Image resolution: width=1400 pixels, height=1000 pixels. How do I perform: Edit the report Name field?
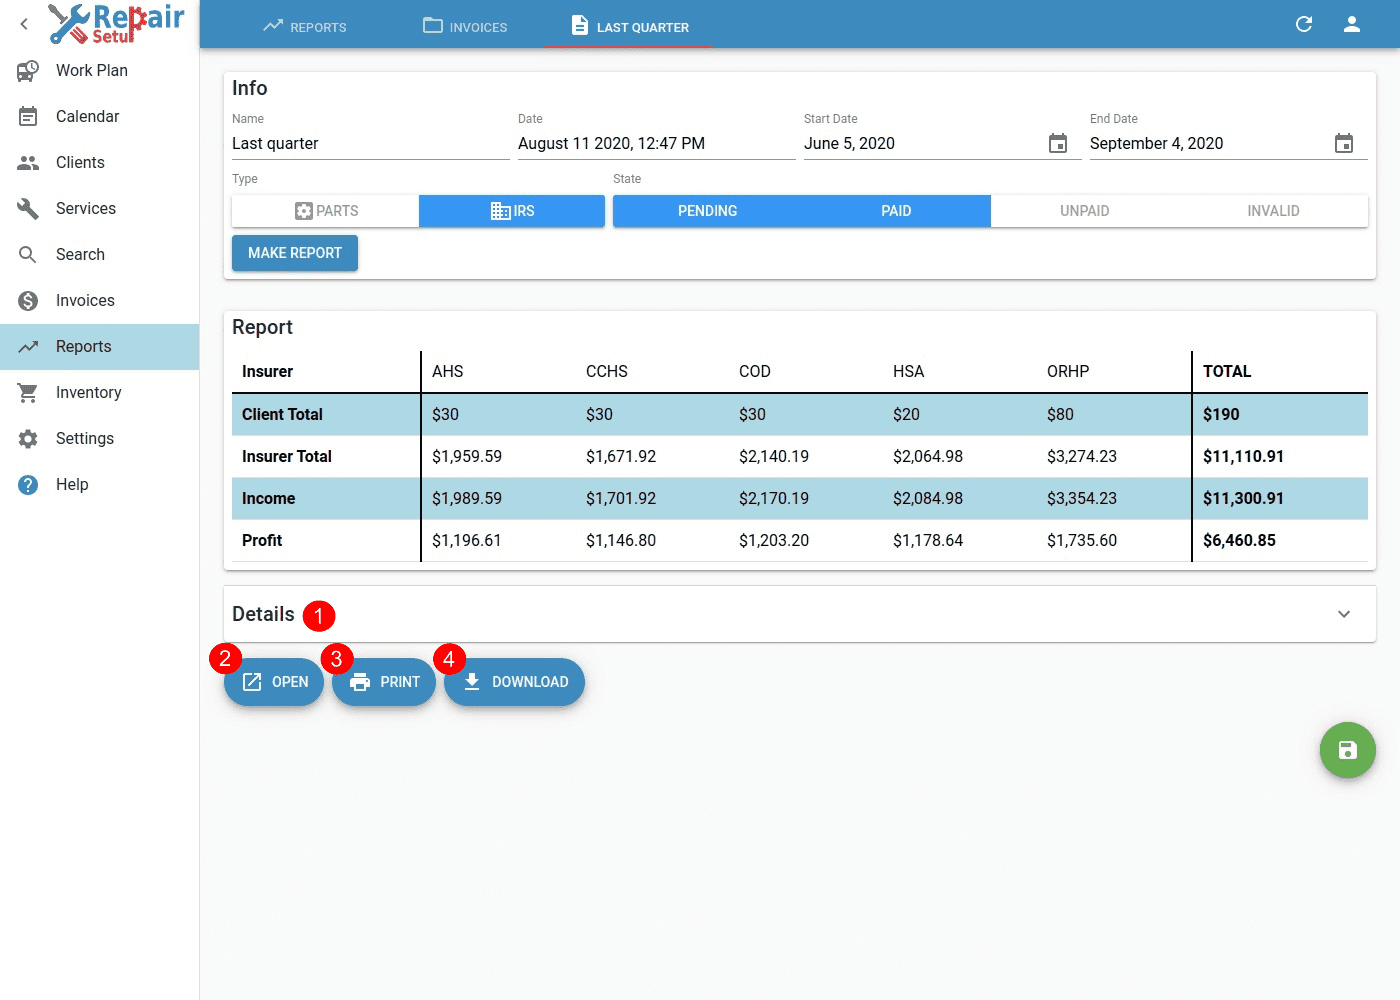370,144
